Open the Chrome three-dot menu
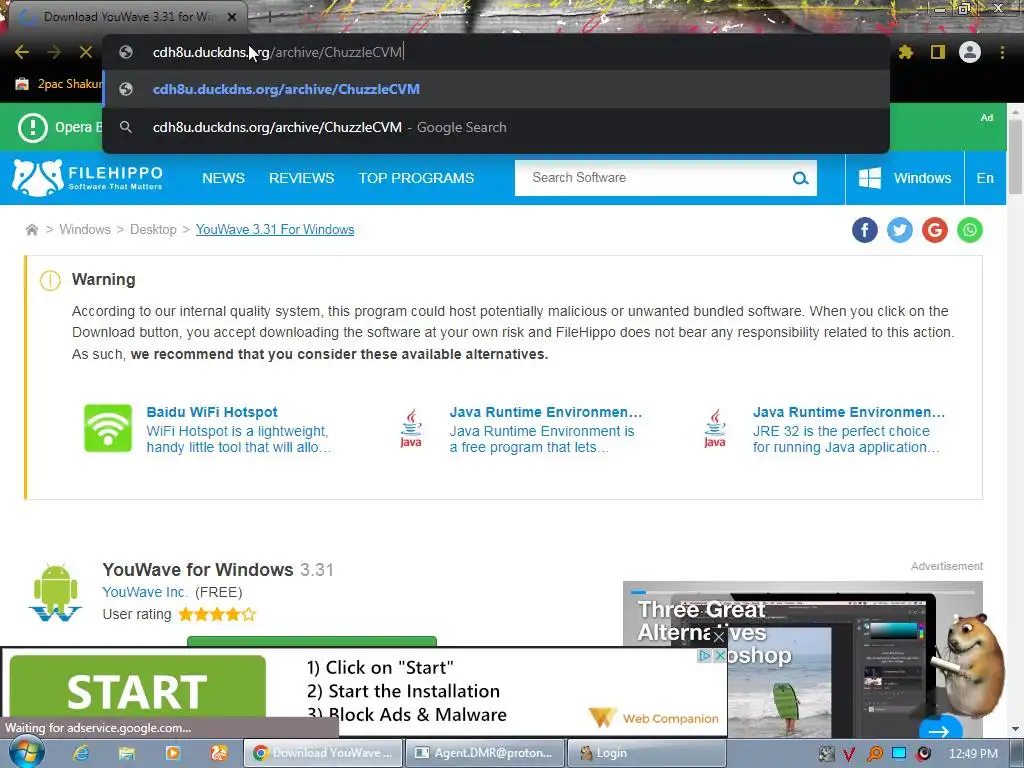Screen dimensions: 1024x768 [1002, 52]
